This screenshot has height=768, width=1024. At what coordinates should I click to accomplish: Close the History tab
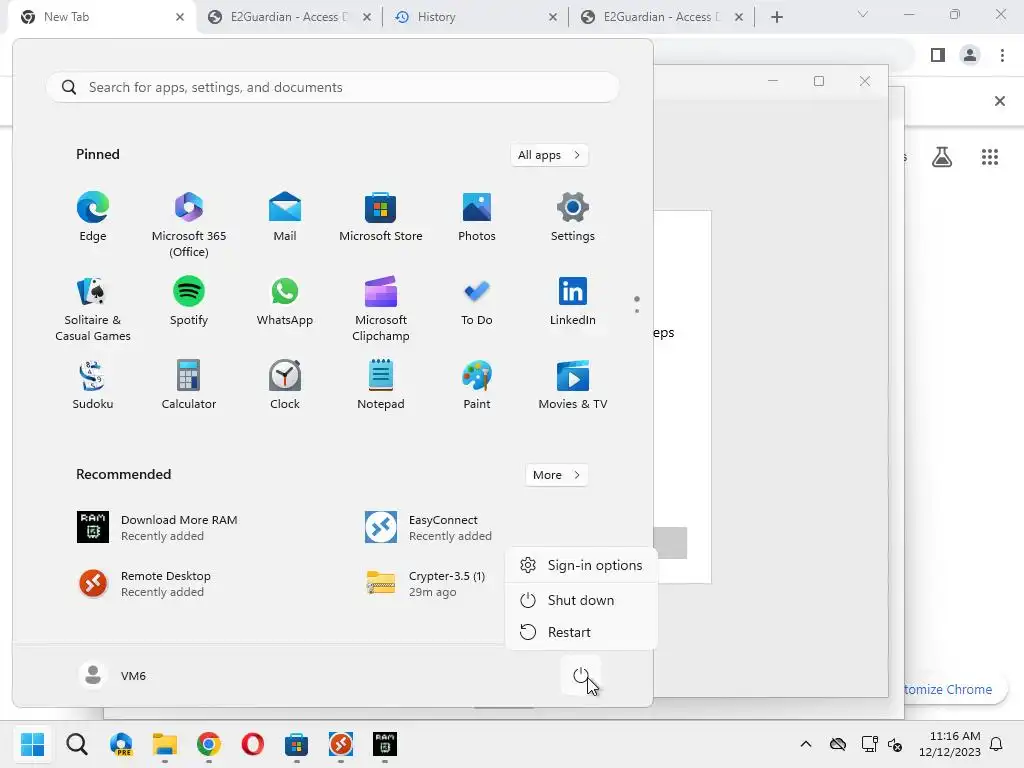click(x=553, y=17)
